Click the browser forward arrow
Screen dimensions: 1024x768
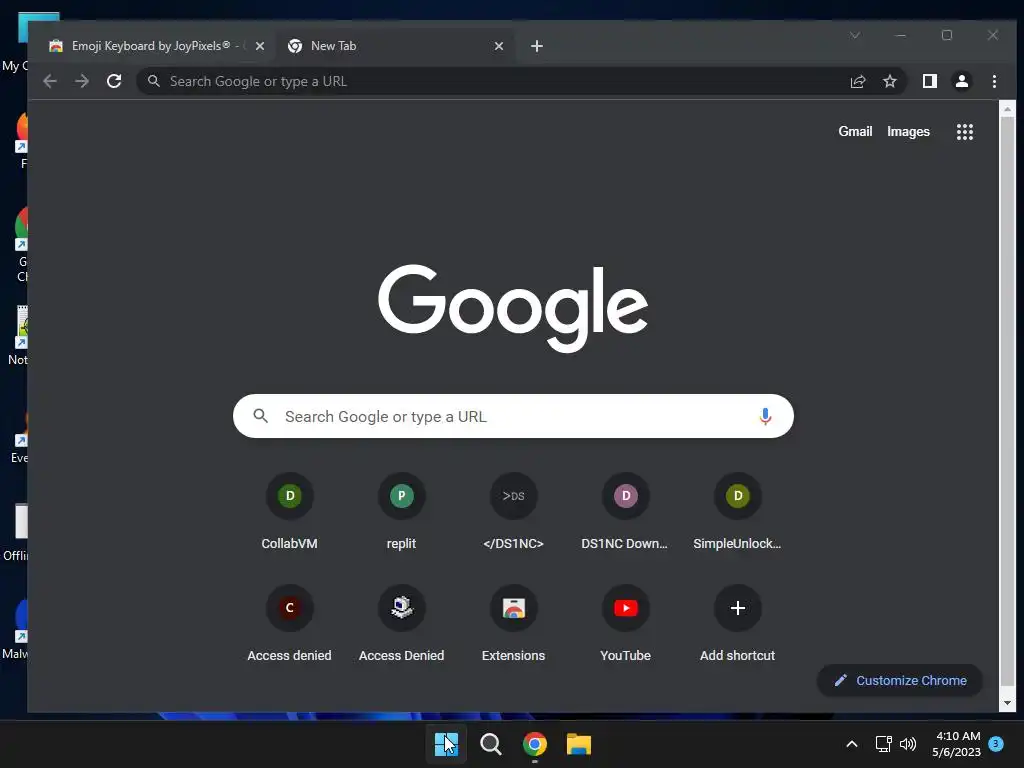82,81
